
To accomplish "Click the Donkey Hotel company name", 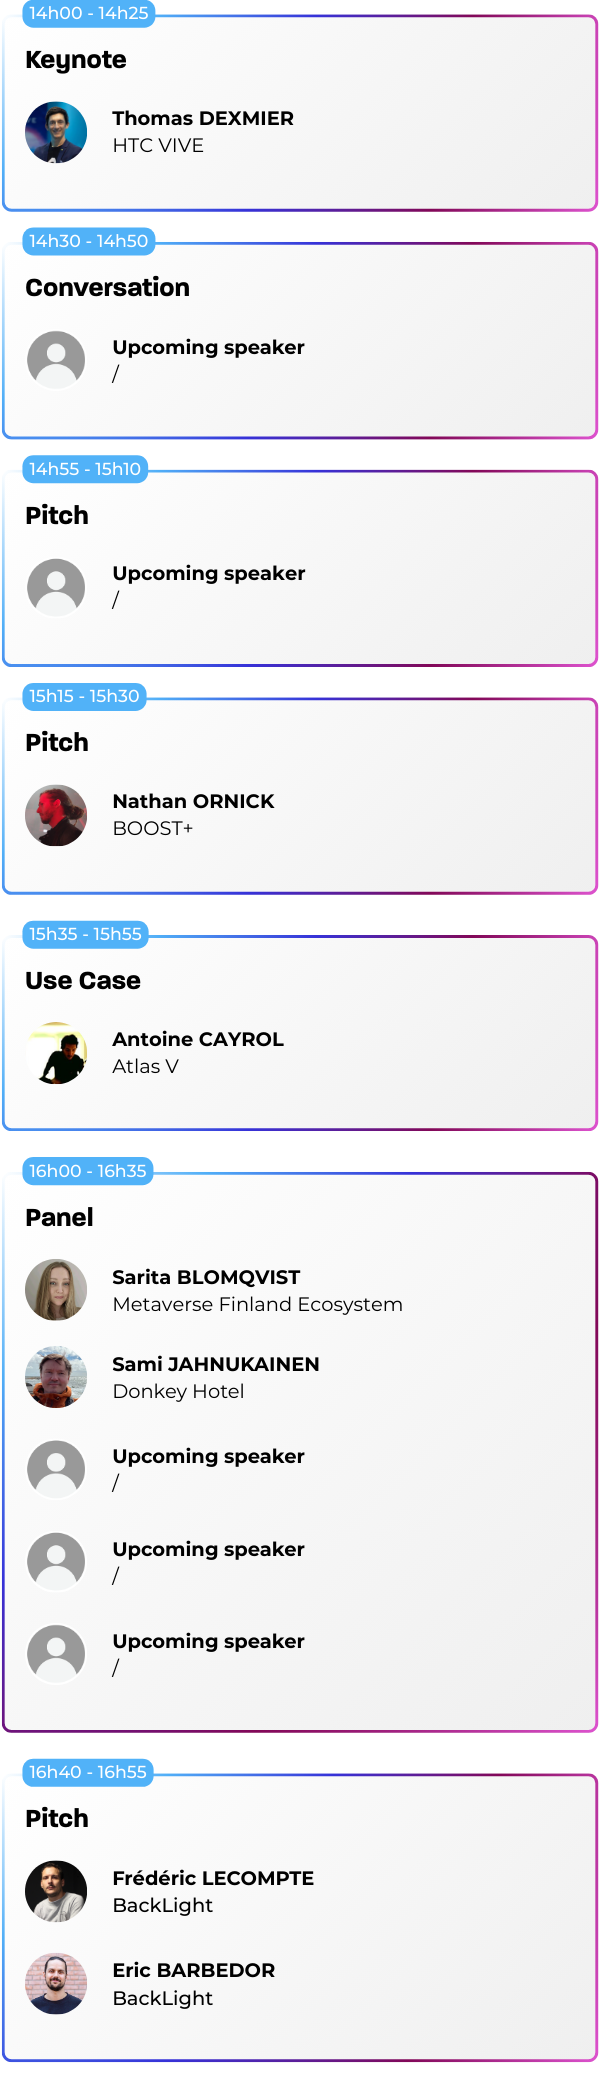I will (x=178, y=1391).
